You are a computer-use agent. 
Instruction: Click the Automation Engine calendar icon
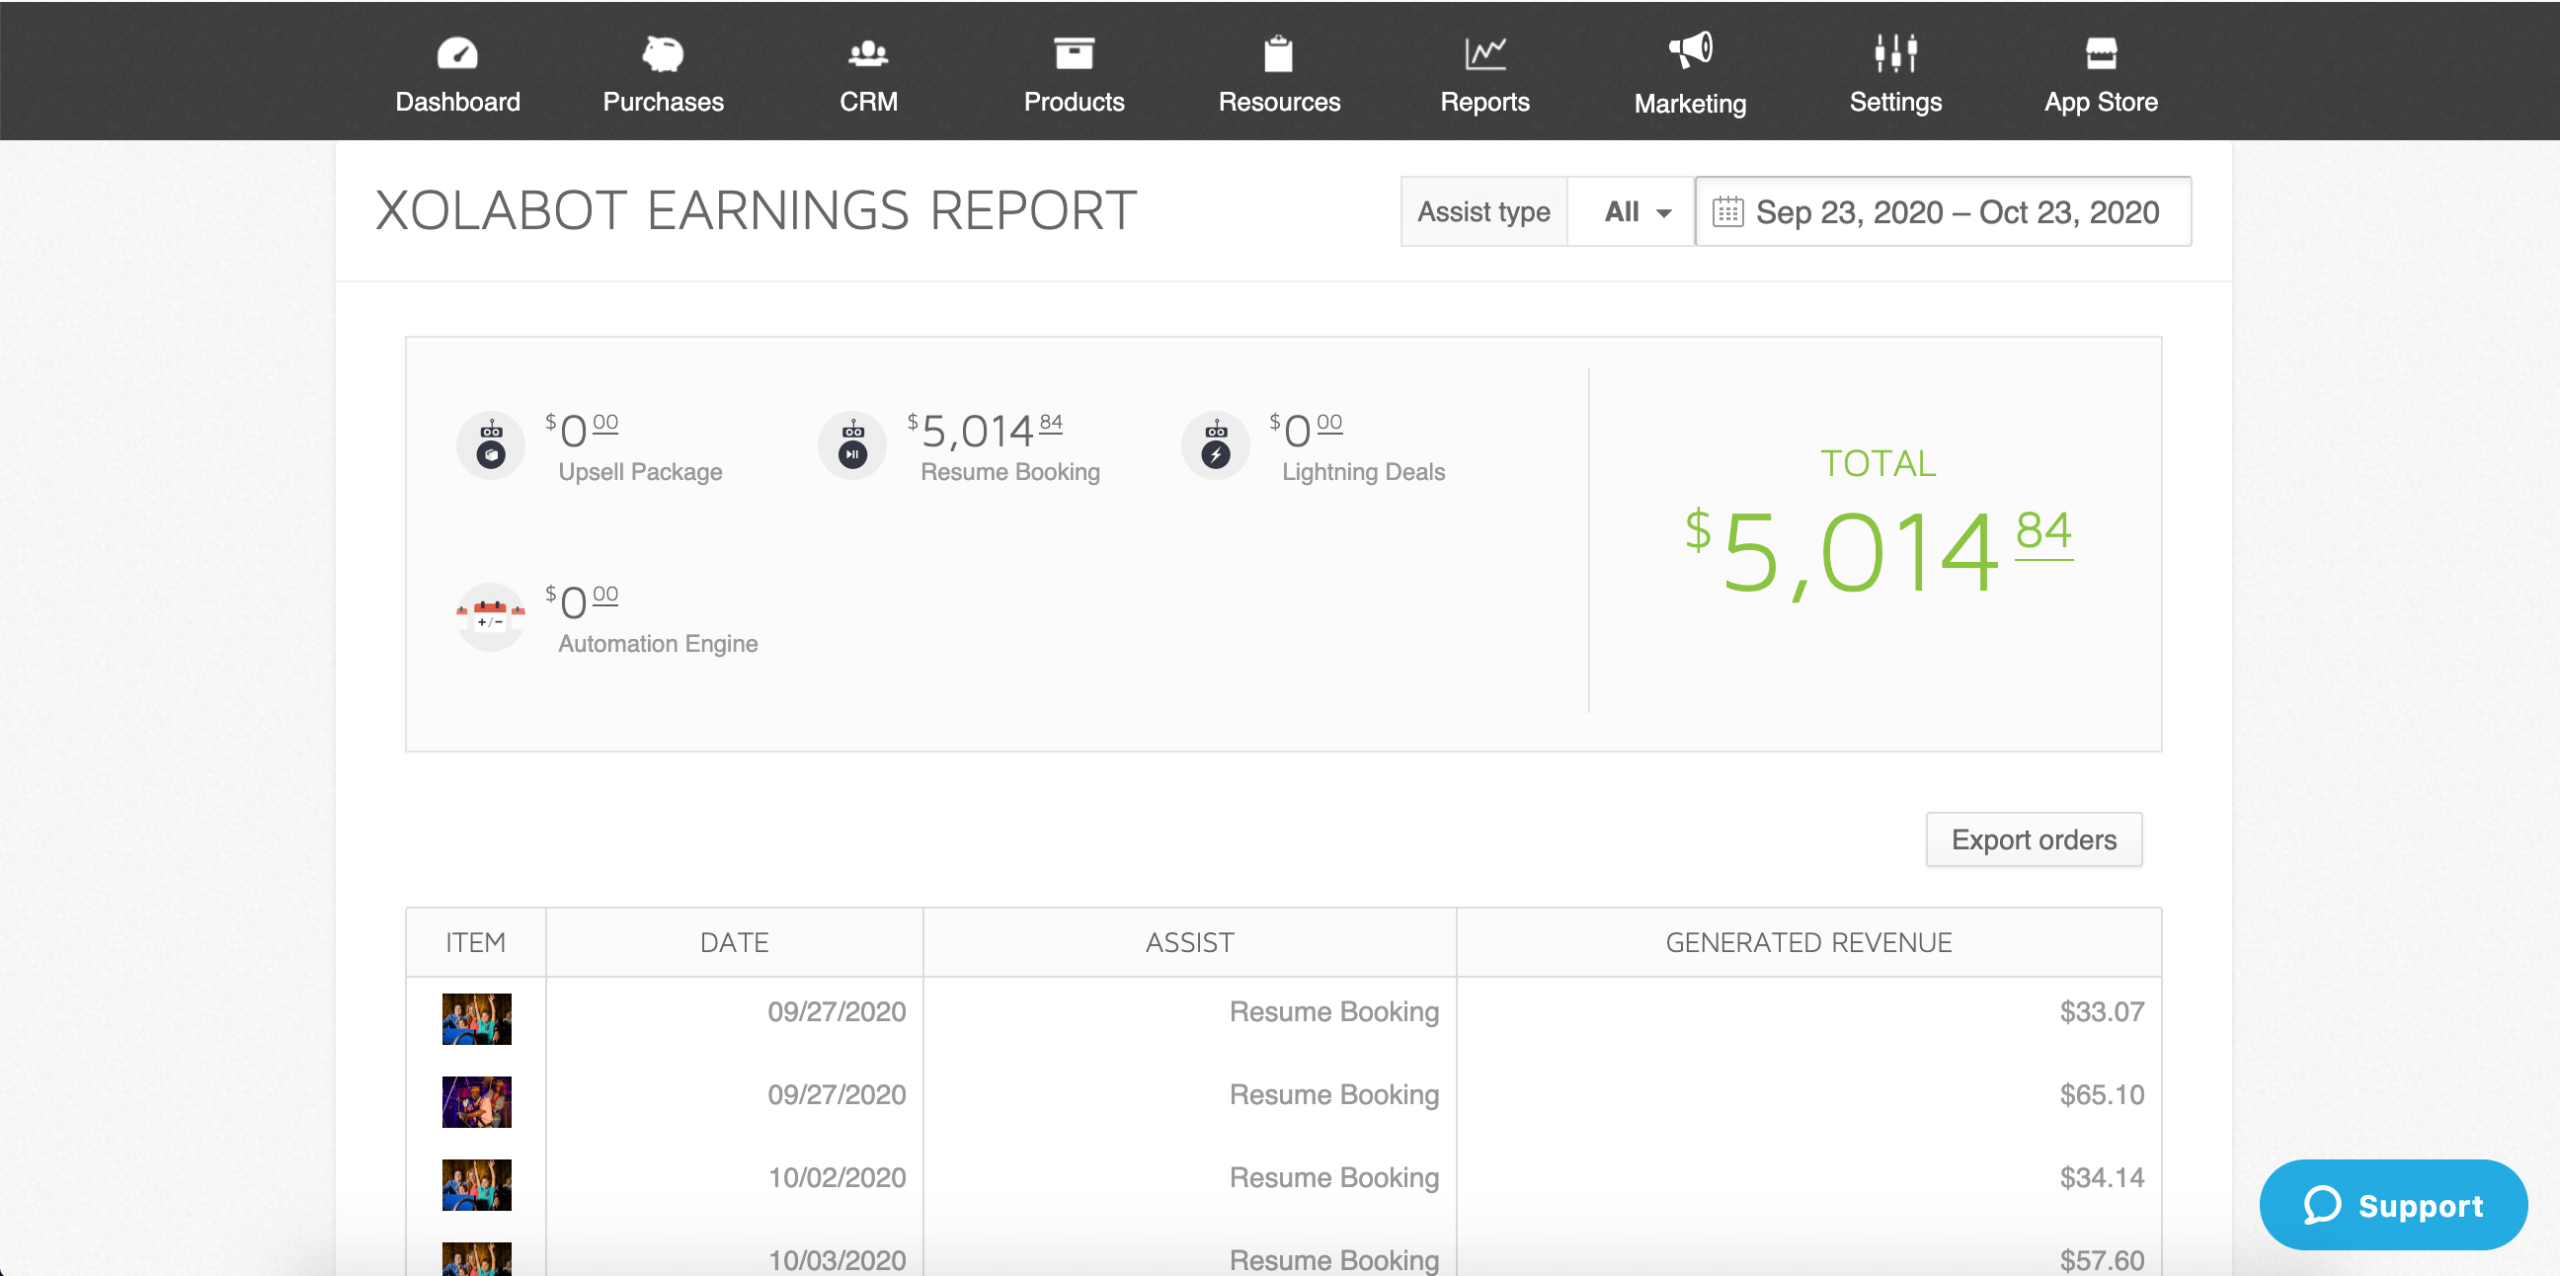coord(491,617)
